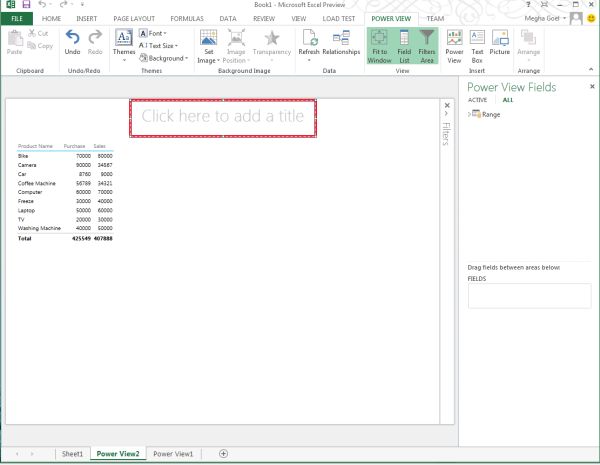Click the title placeholder text box
This screenshot has width=600, height=465.
pos(223,118)
